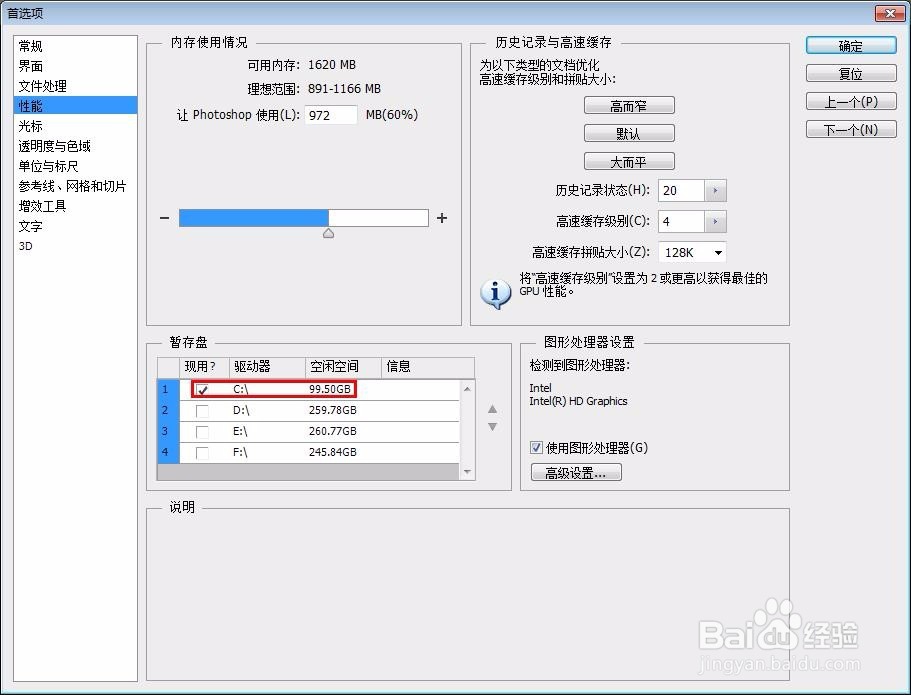Click the plus icon beside memory slider
The width and height of the screenshot is (911, 695).
[442, 218]
